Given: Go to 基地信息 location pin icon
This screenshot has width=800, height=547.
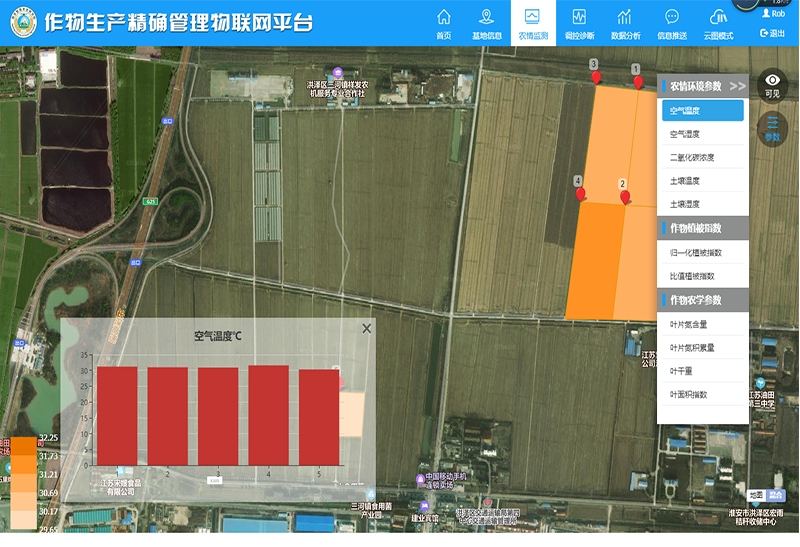Looking at the screenshot, I should coord(487,23).
